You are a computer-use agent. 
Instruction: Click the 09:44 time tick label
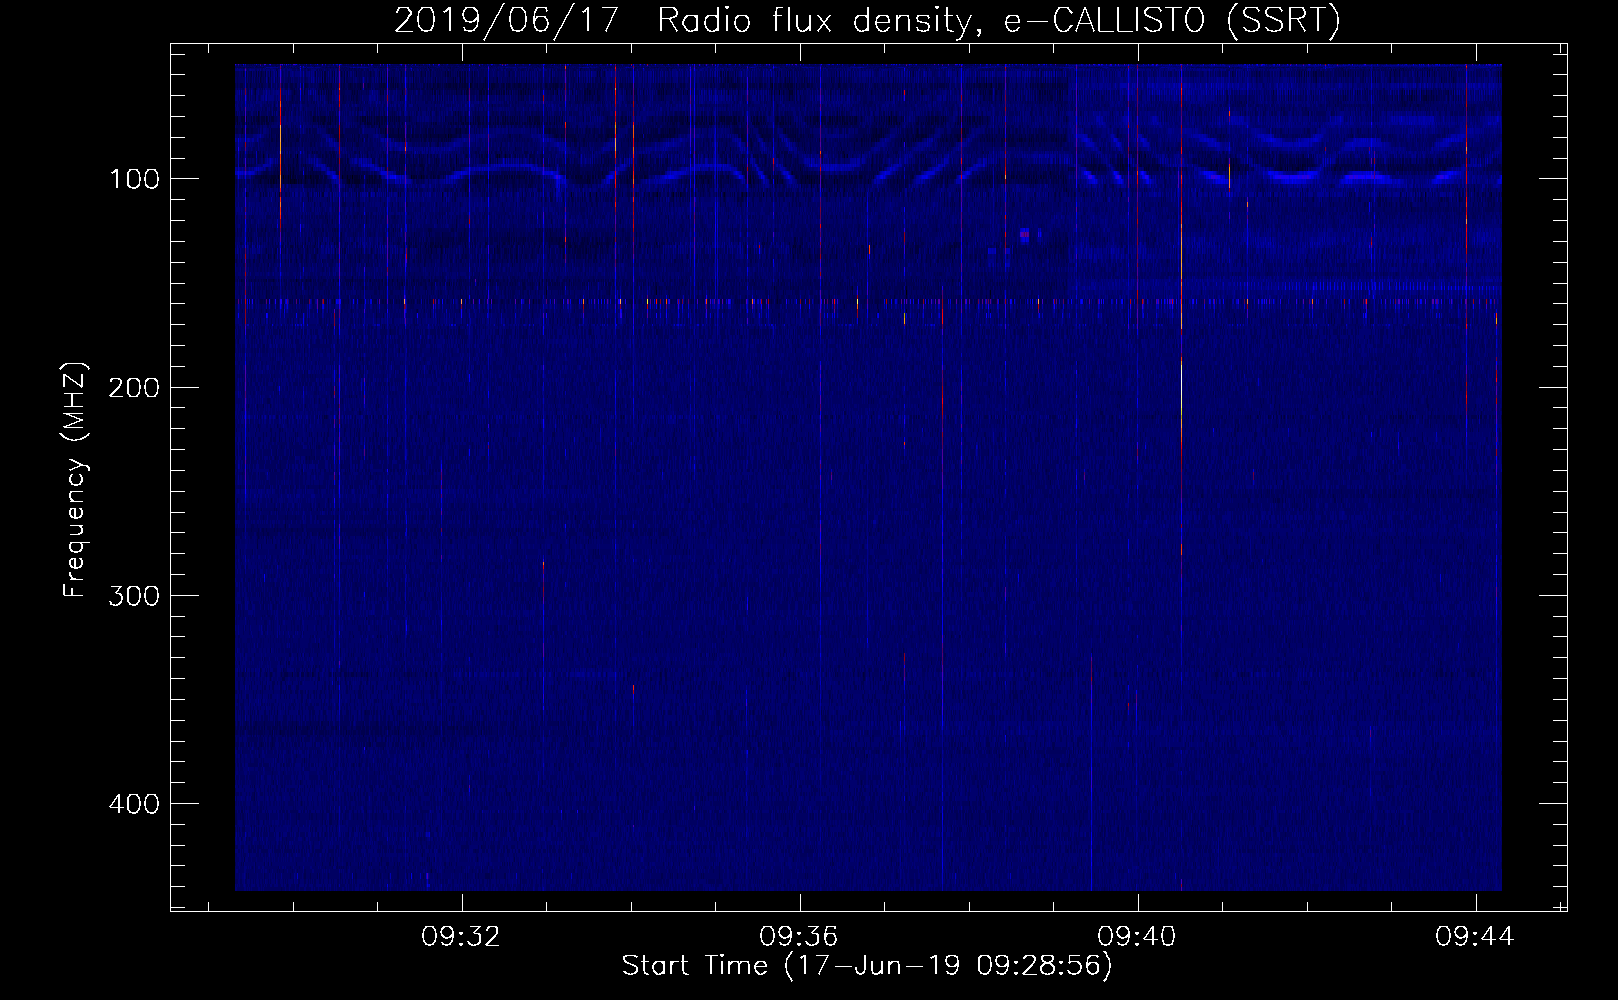(1475, 937)
